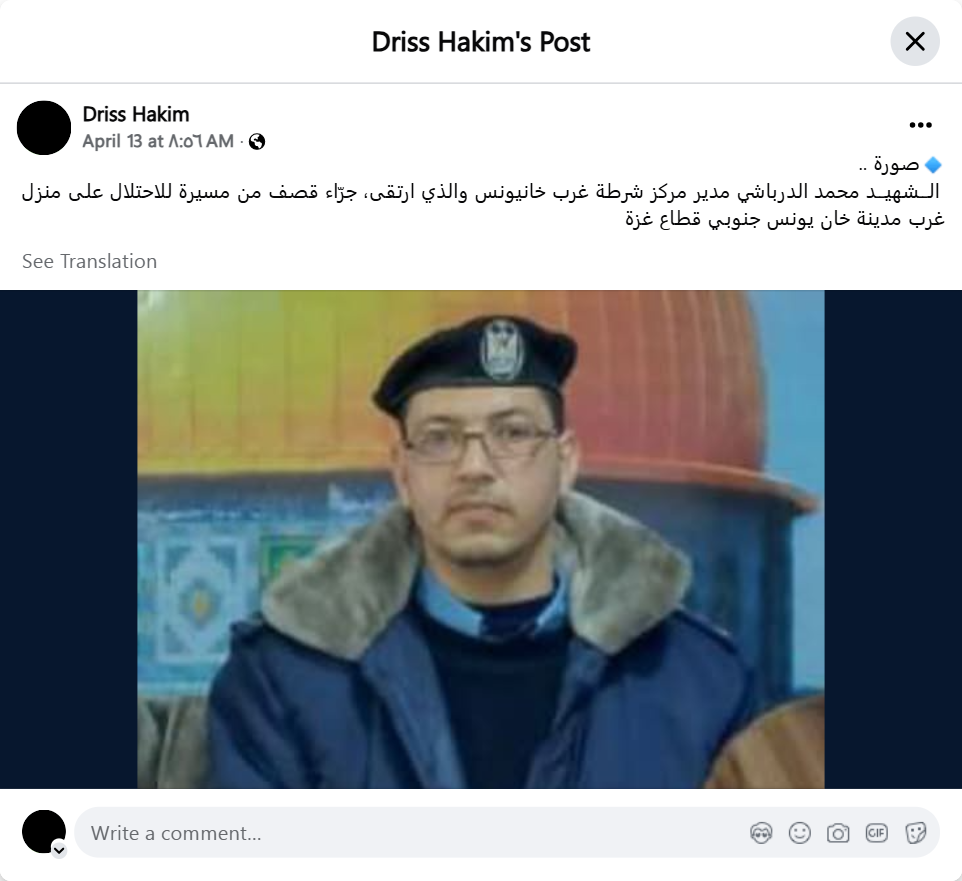Viewport: 962px width, 881px height.
Task: Open Driss Hakim's profile picture
Action: [44, 128]
